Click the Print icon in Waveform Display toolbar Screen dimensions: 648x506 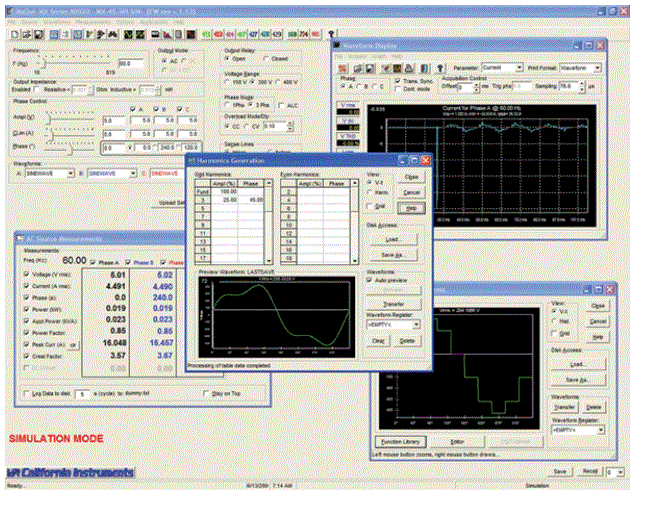coord(409,68)
